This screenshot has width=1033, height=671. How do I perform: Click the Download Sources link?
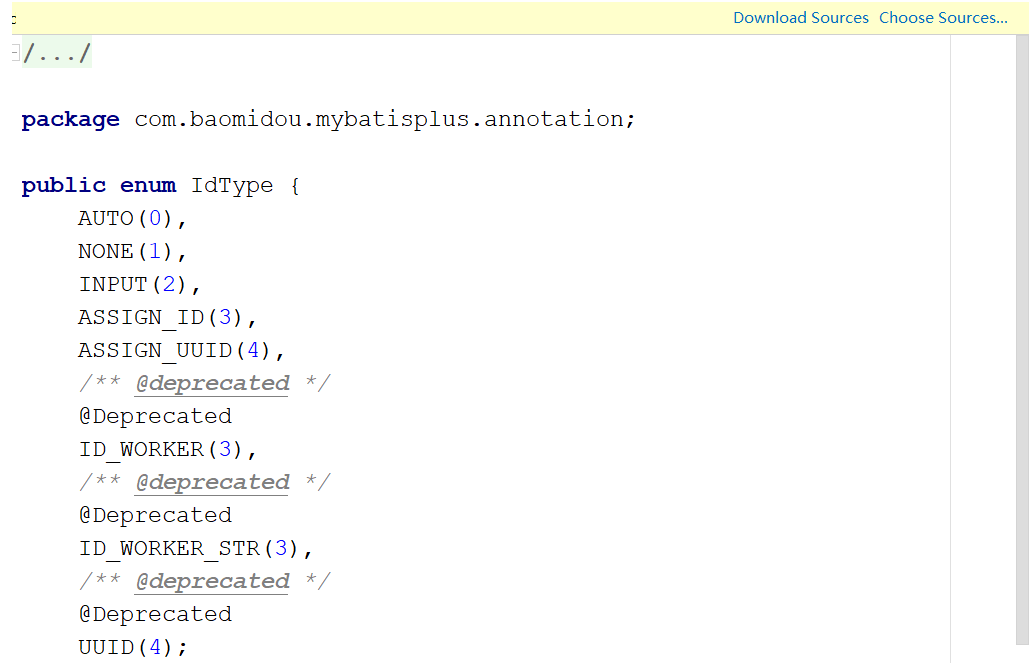[x=800, y=18]
